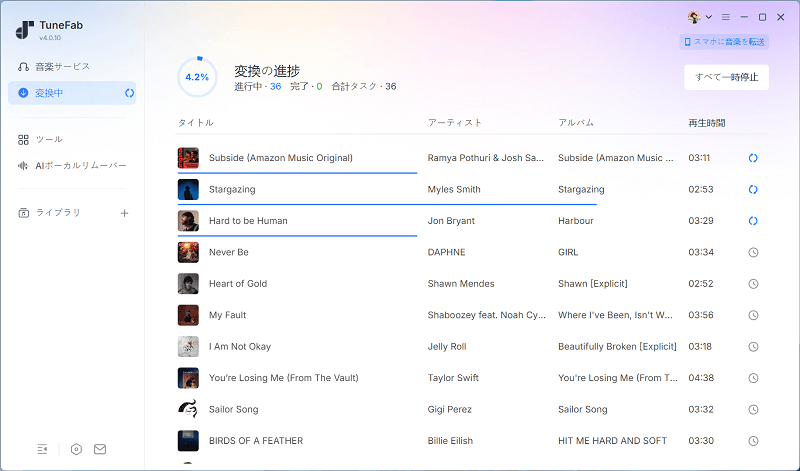Select the Taylor Swift artist cell

(453, 378)
